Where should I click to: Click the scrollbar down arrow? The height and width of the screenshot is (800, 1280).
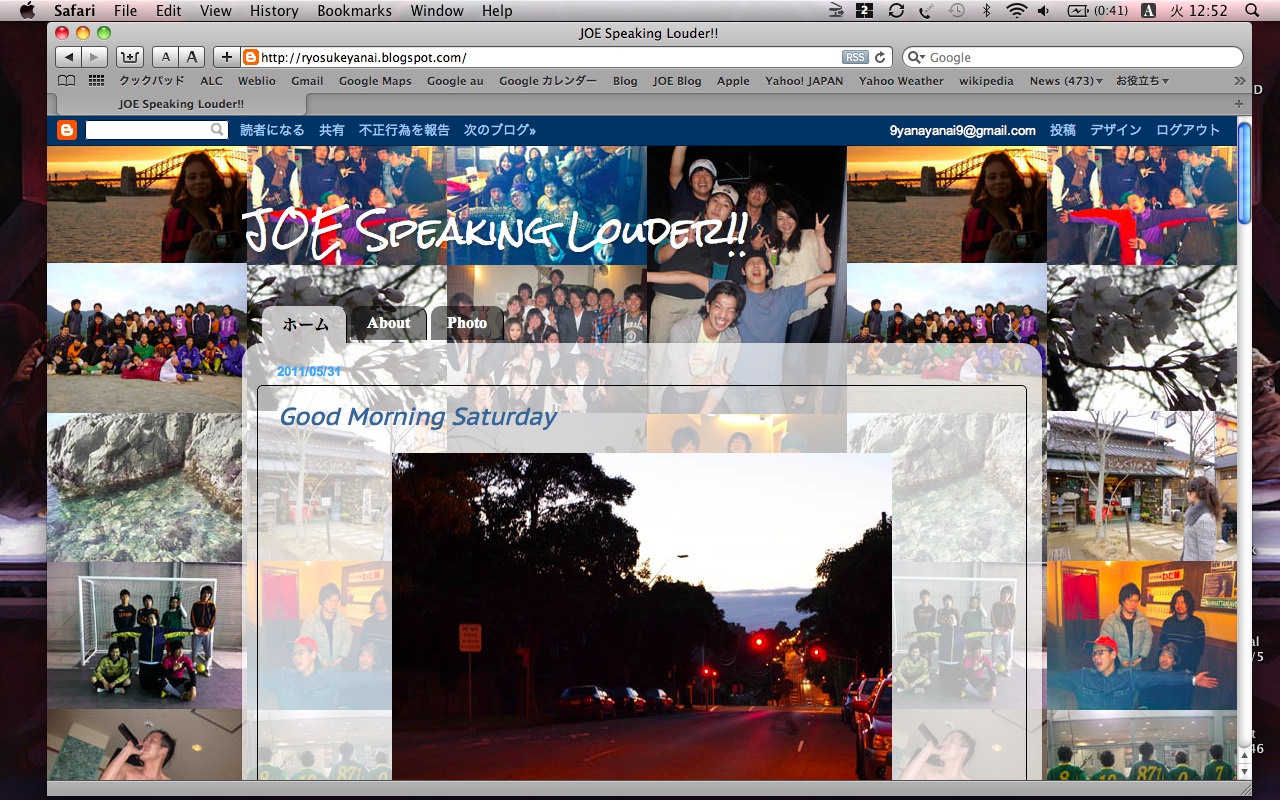coord(1244,772)
